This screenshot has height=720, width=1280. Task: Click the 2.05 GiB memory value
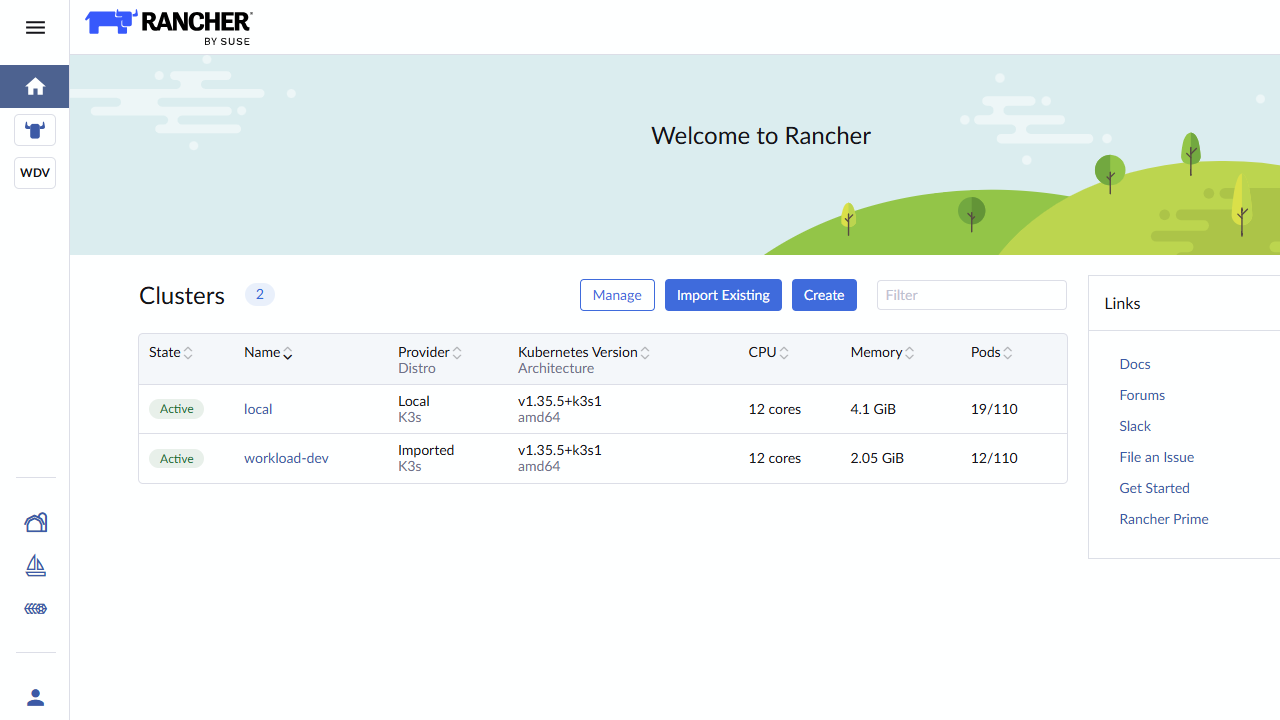pyautogui.click(x=877, y=458)
